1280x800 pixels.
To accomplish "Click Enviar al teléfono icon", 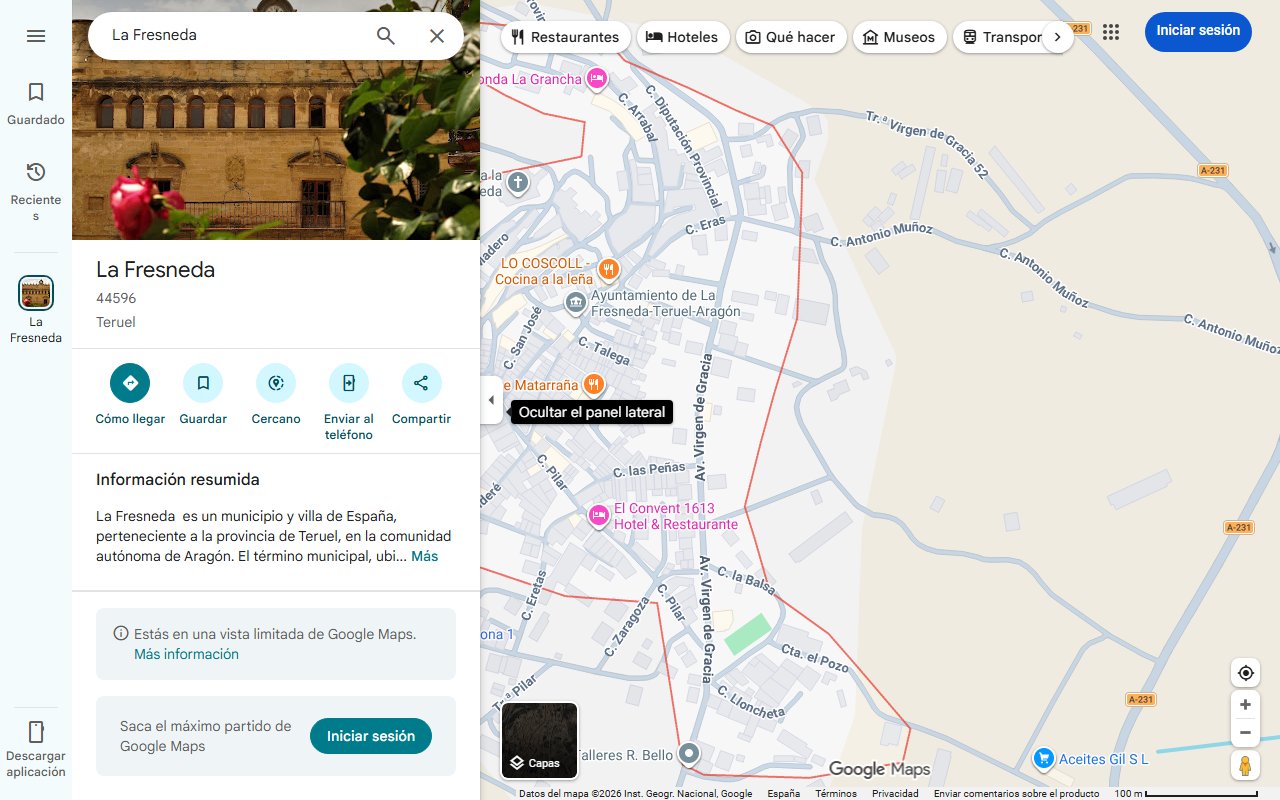I will coord(349,383).
